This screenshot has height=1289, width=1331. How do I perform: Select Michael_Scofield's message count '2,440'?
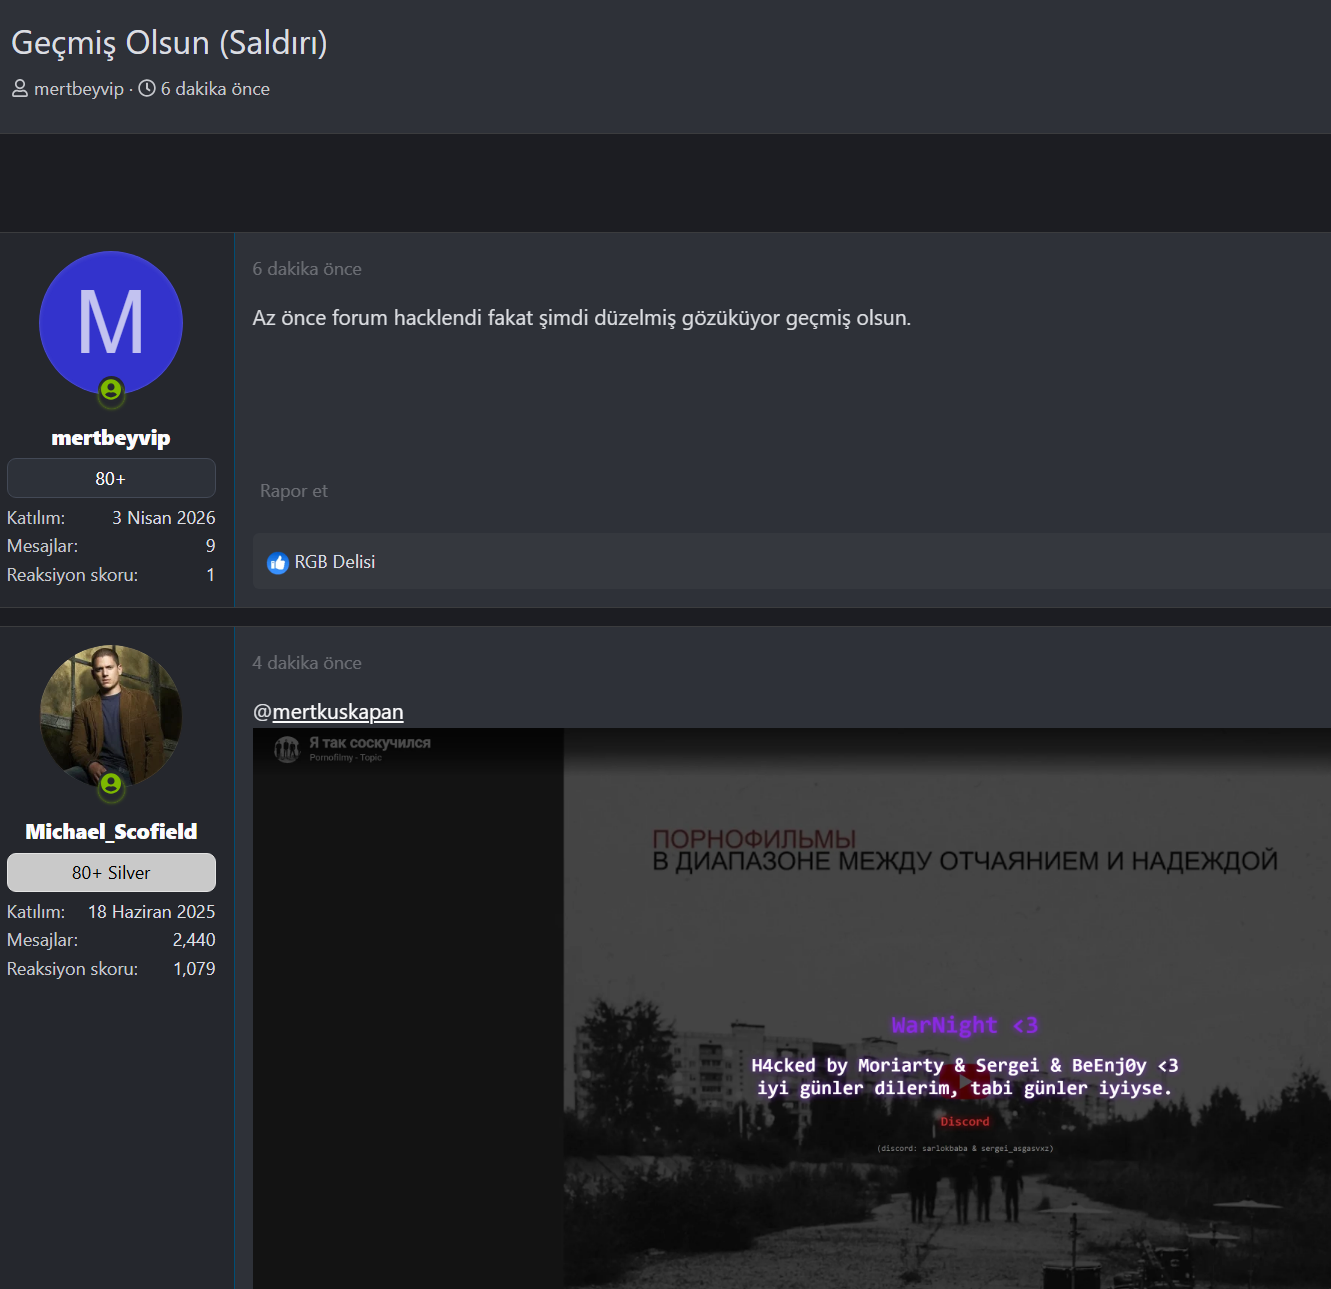[194, 940]
